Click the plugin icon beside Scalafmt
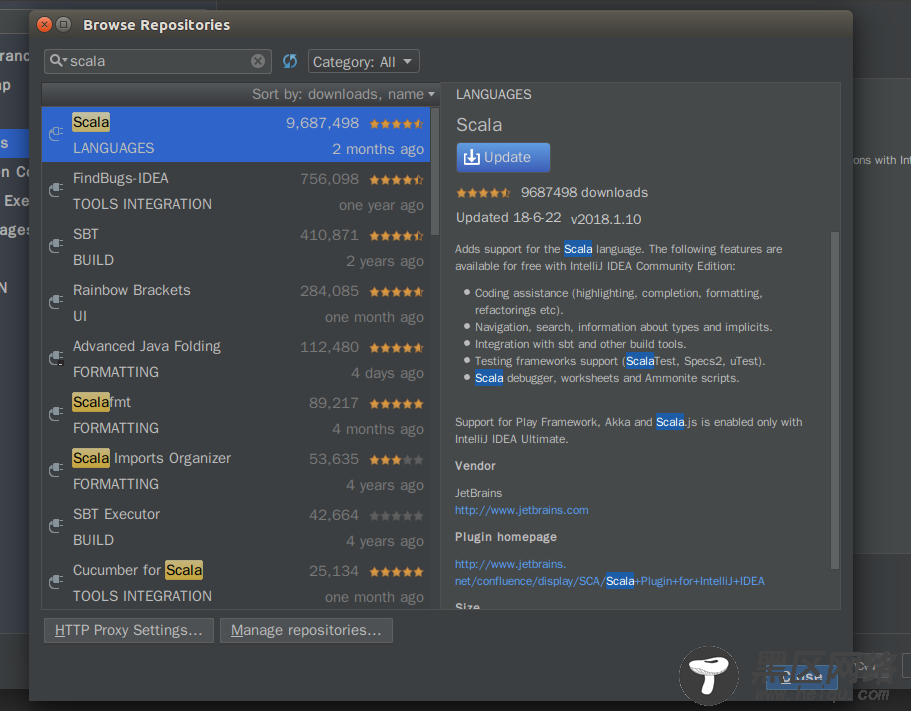Screen dimensions: 911x711 click(56, 414)
